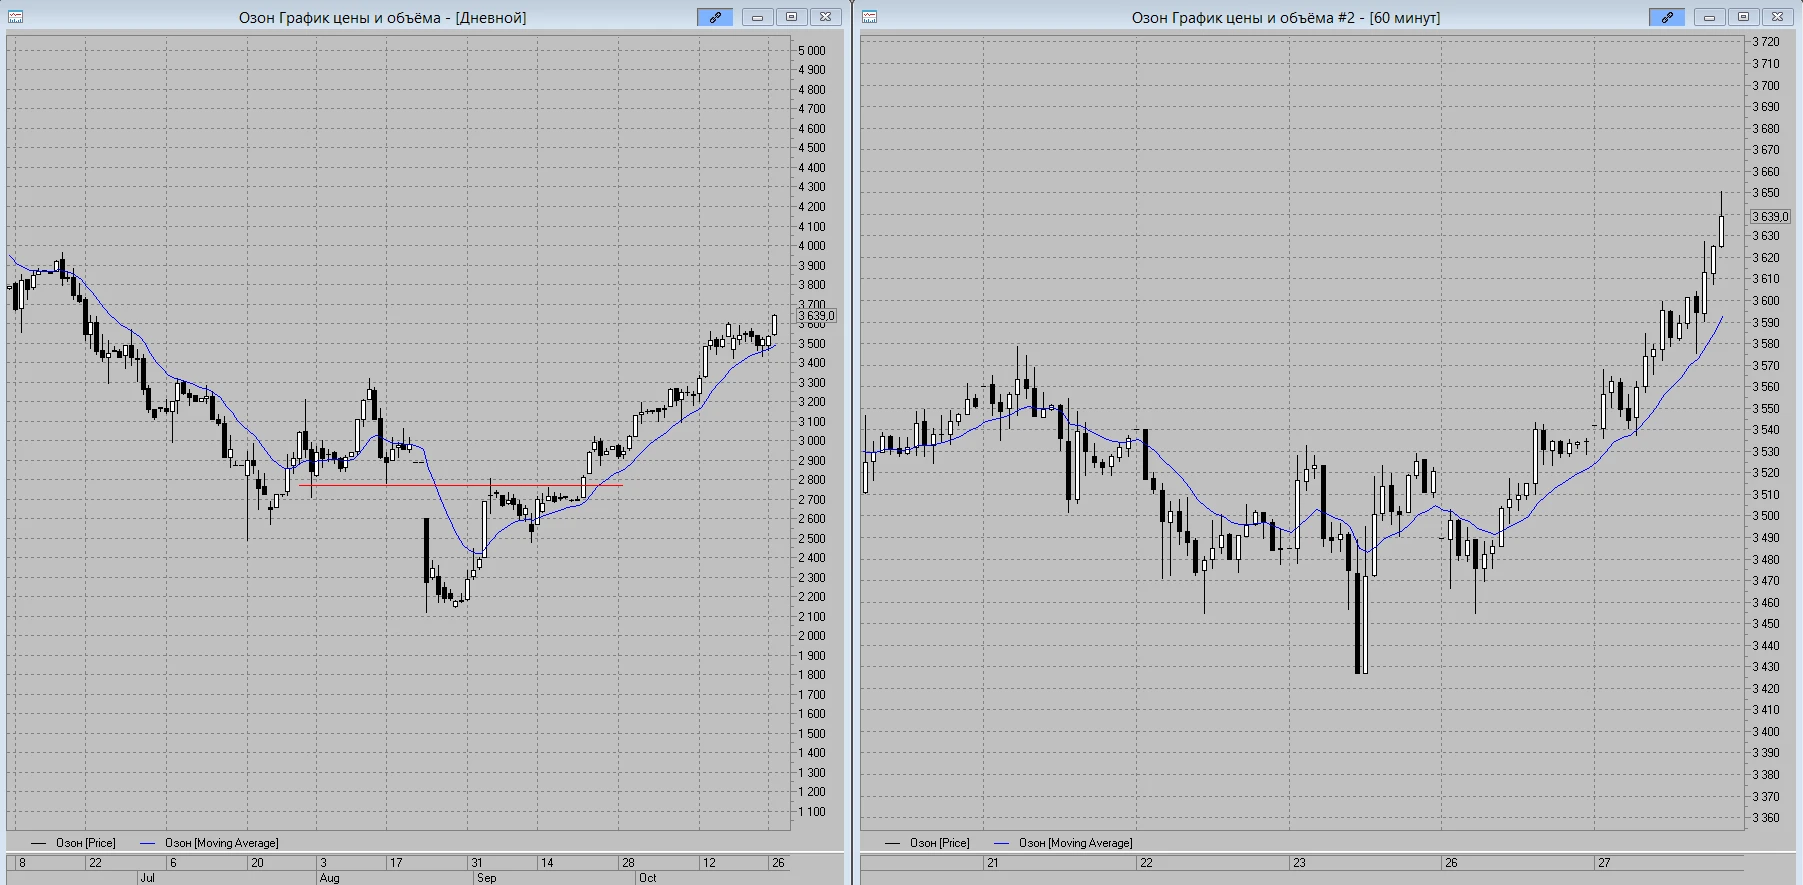This screenshot has height=885, width=1803.
Task: Minimize the Дневной chart window
Action: 757,17
